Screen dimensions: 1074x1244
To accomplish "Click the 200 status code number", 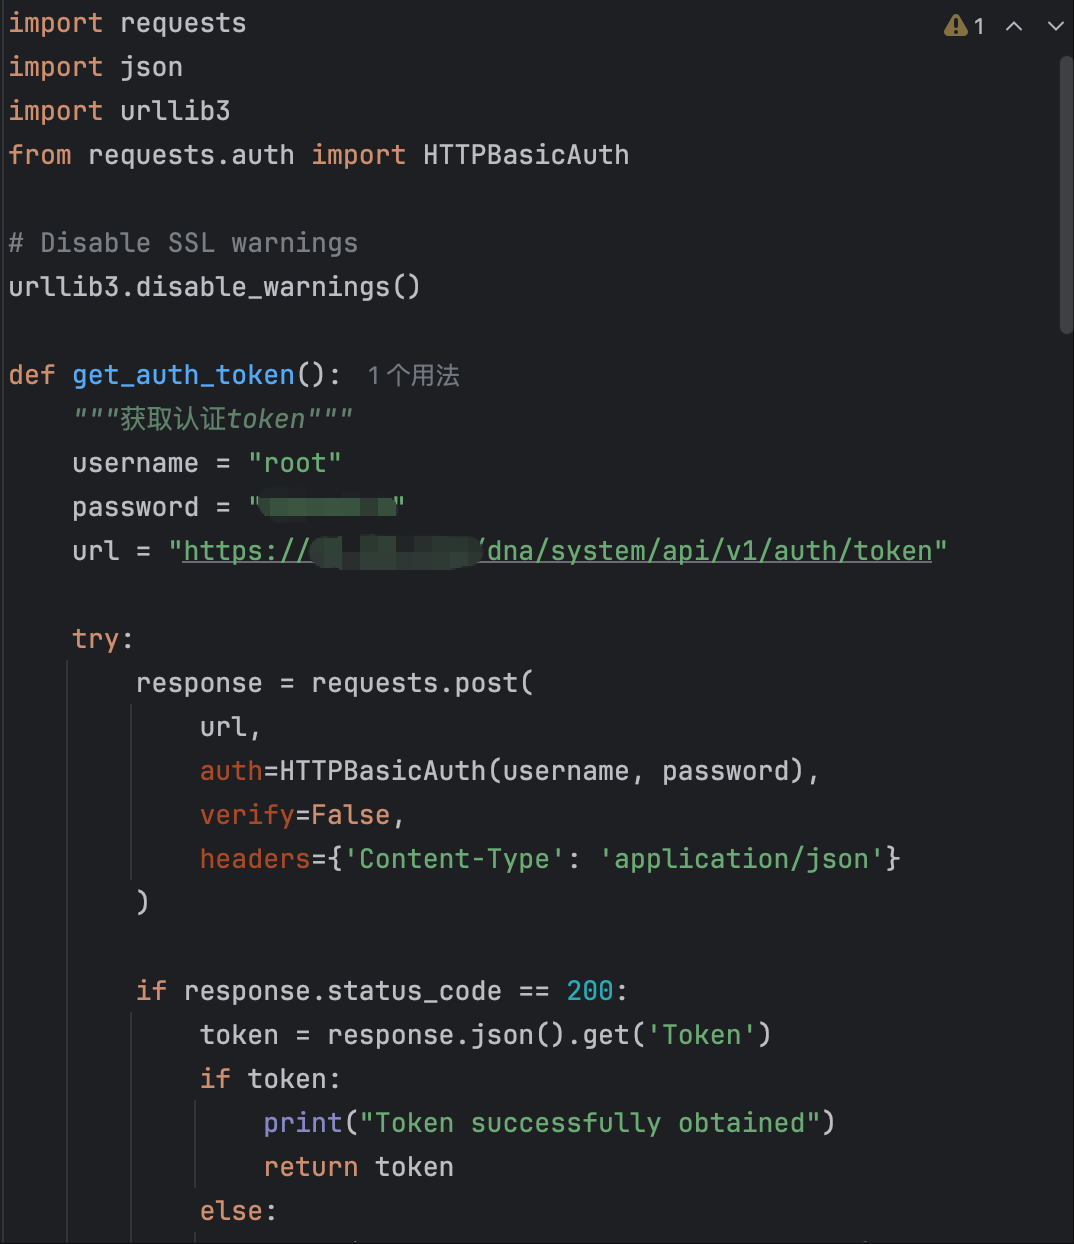I will pos(590,991).
